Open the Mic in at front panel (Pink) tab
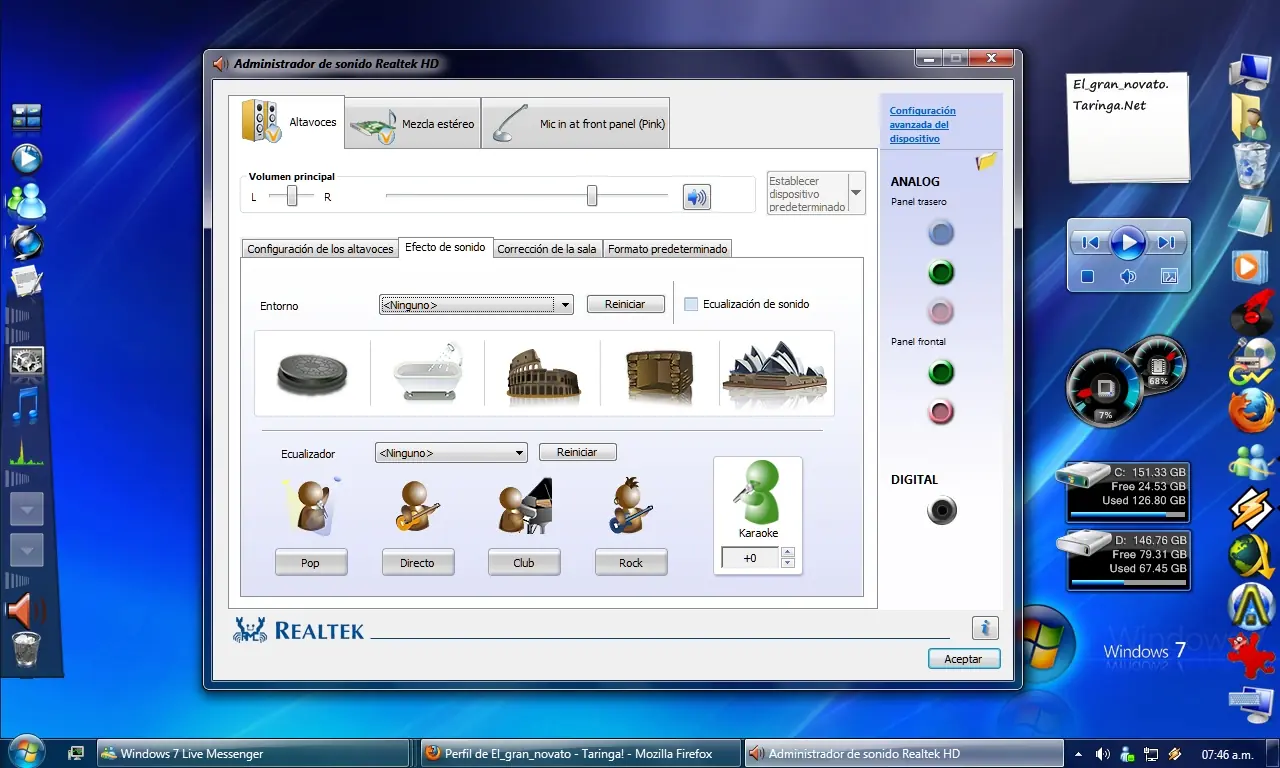This screenshot has width=1280, height=768. (576, 124)
